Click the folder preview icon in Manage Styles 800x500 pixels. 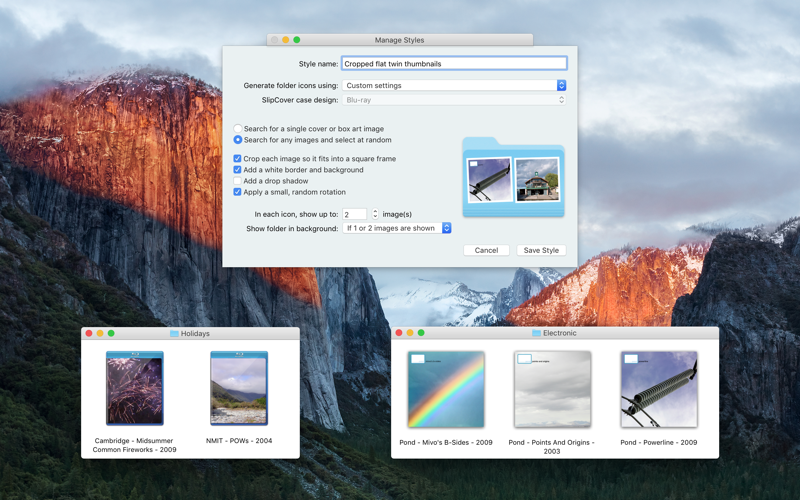513,177
